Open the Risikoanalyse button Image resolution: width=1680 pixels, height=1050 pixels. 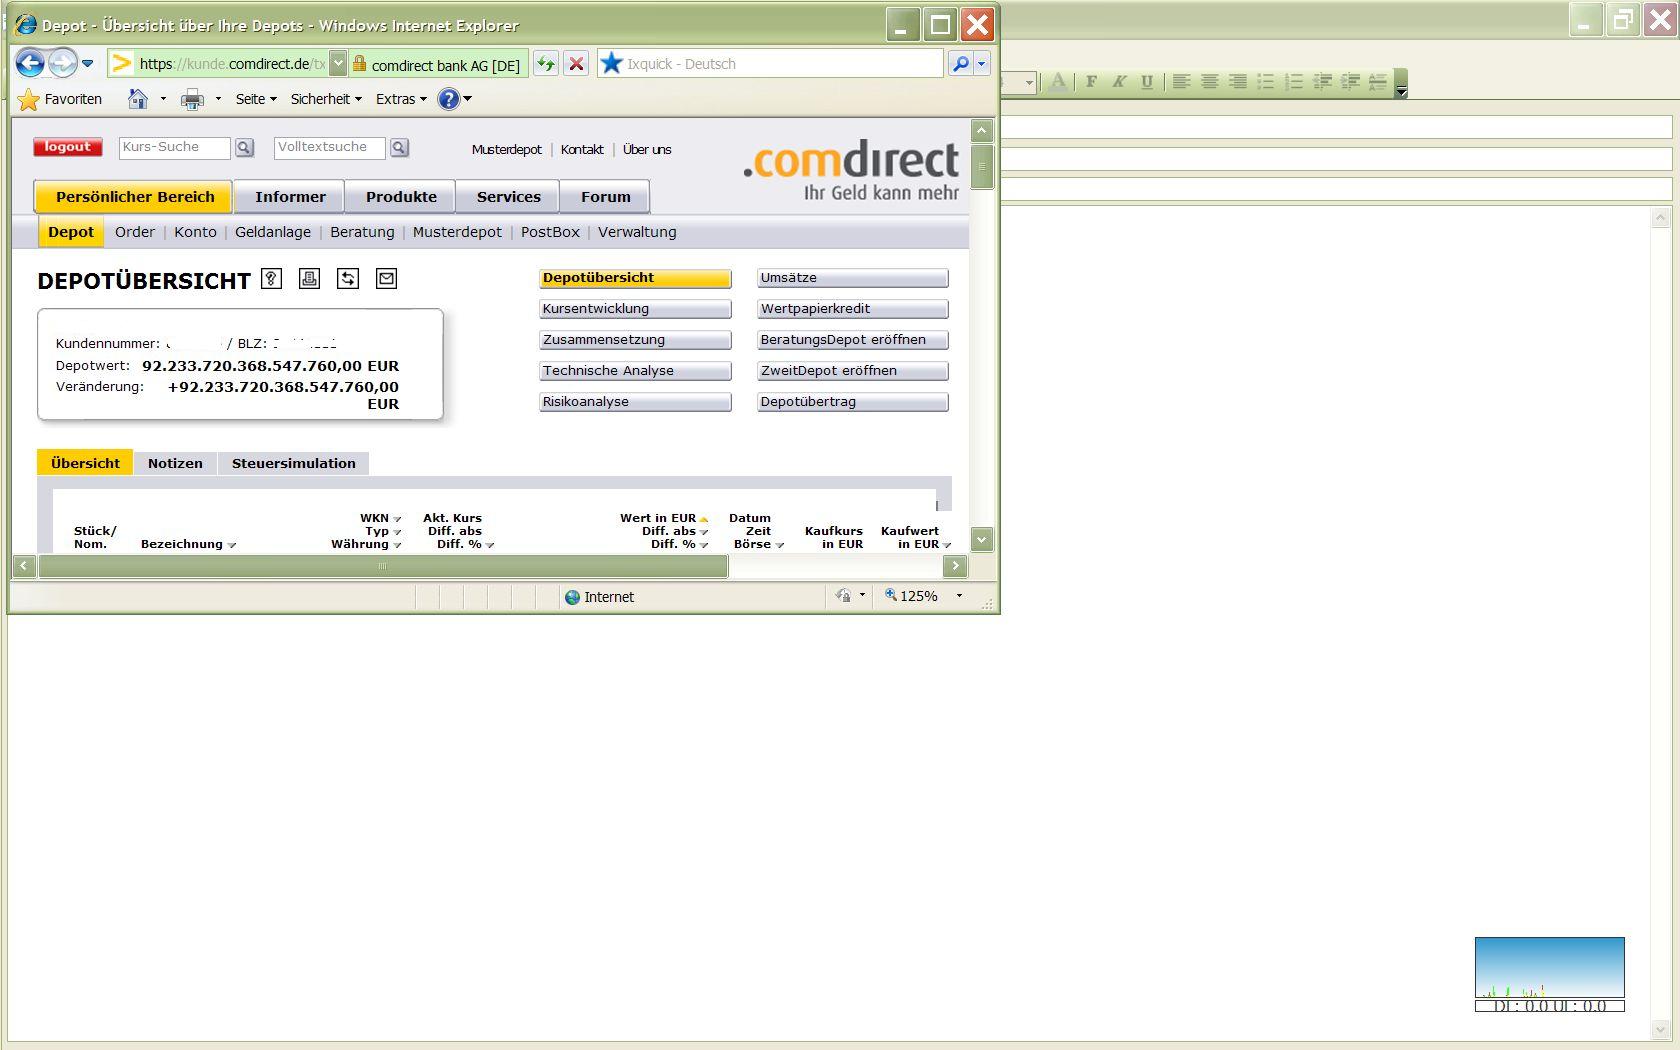(635, 402)
